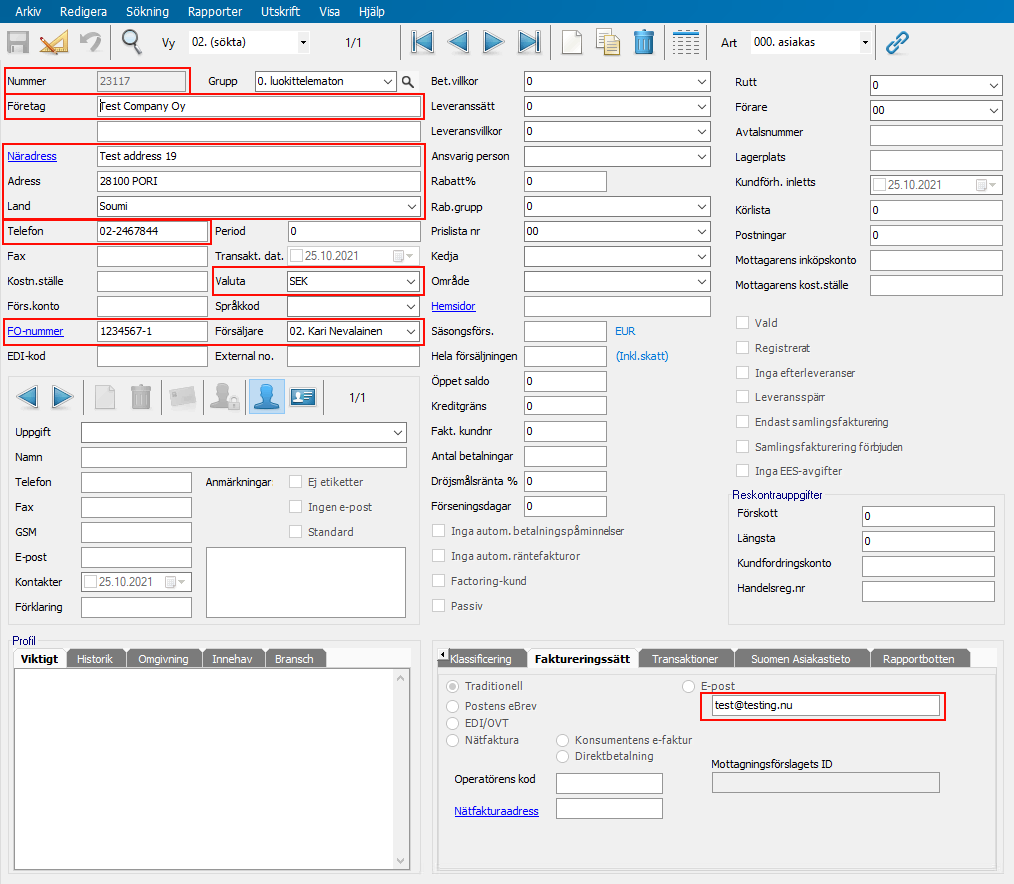Click into the Företag name field
The width and height of the screenshot is (1014, 884).
pos(258,107)
